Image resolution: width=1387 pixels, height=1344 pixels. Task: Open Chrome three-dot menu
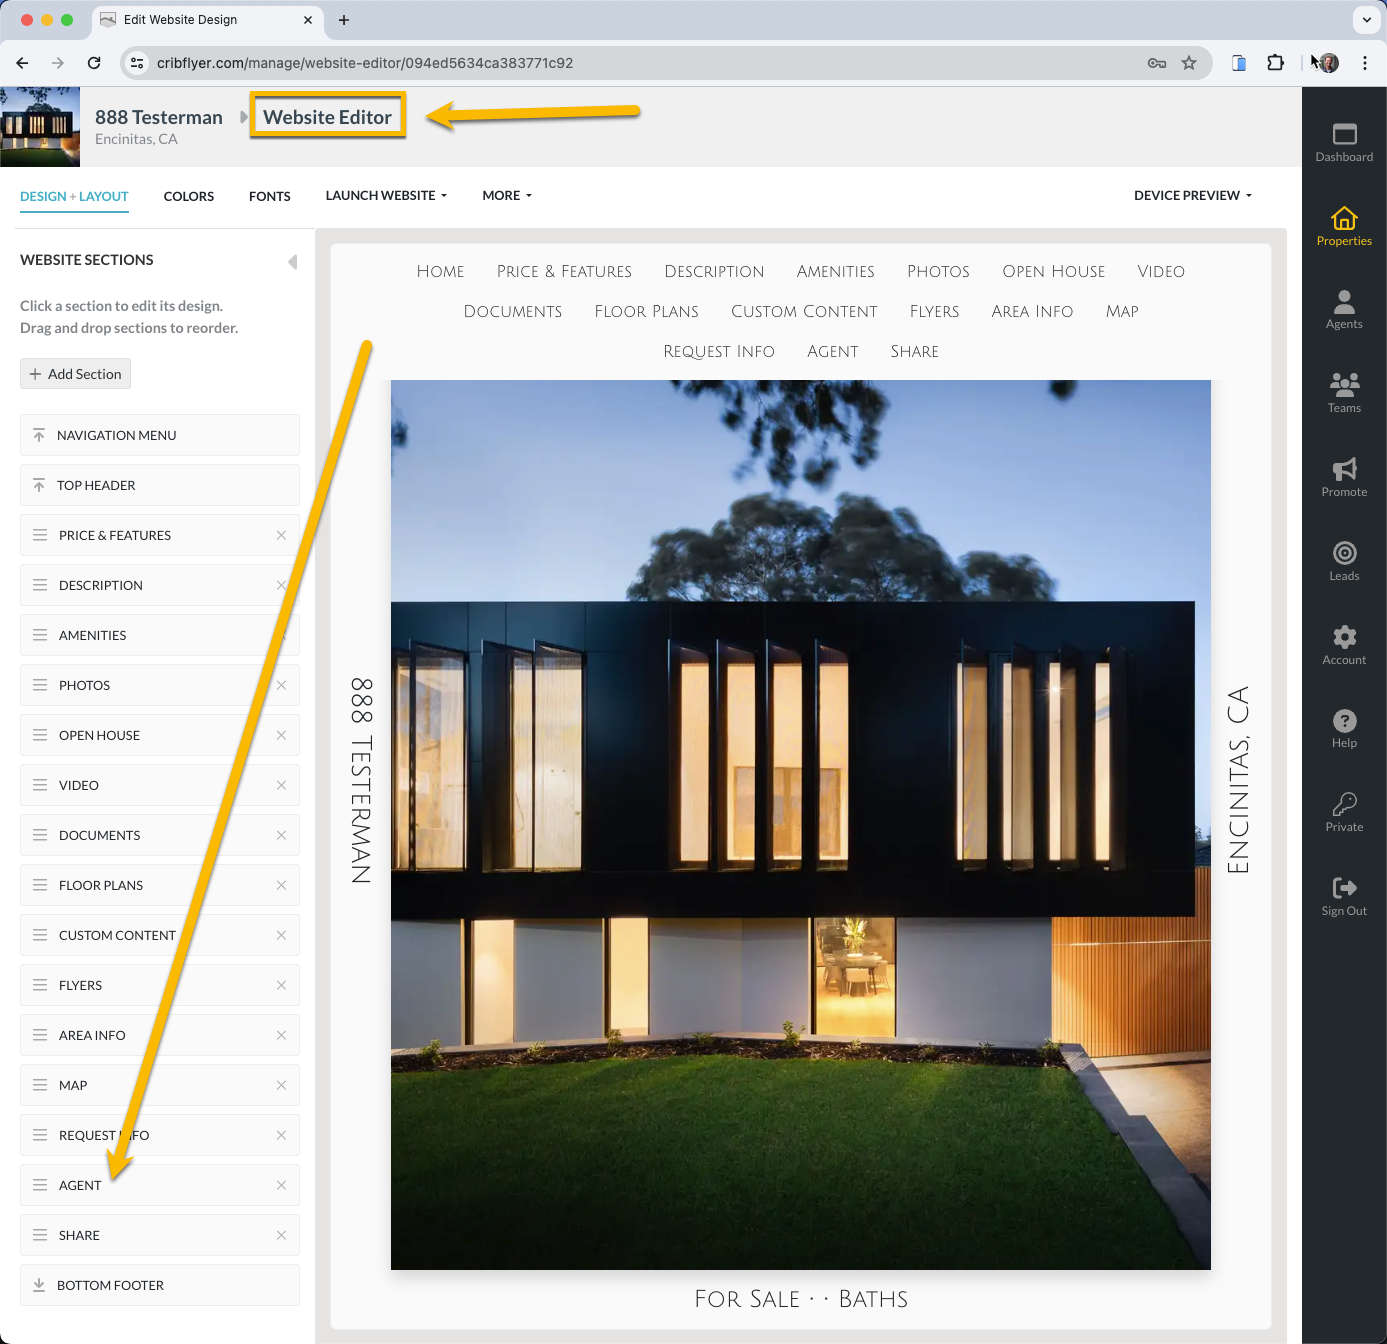1365,63
